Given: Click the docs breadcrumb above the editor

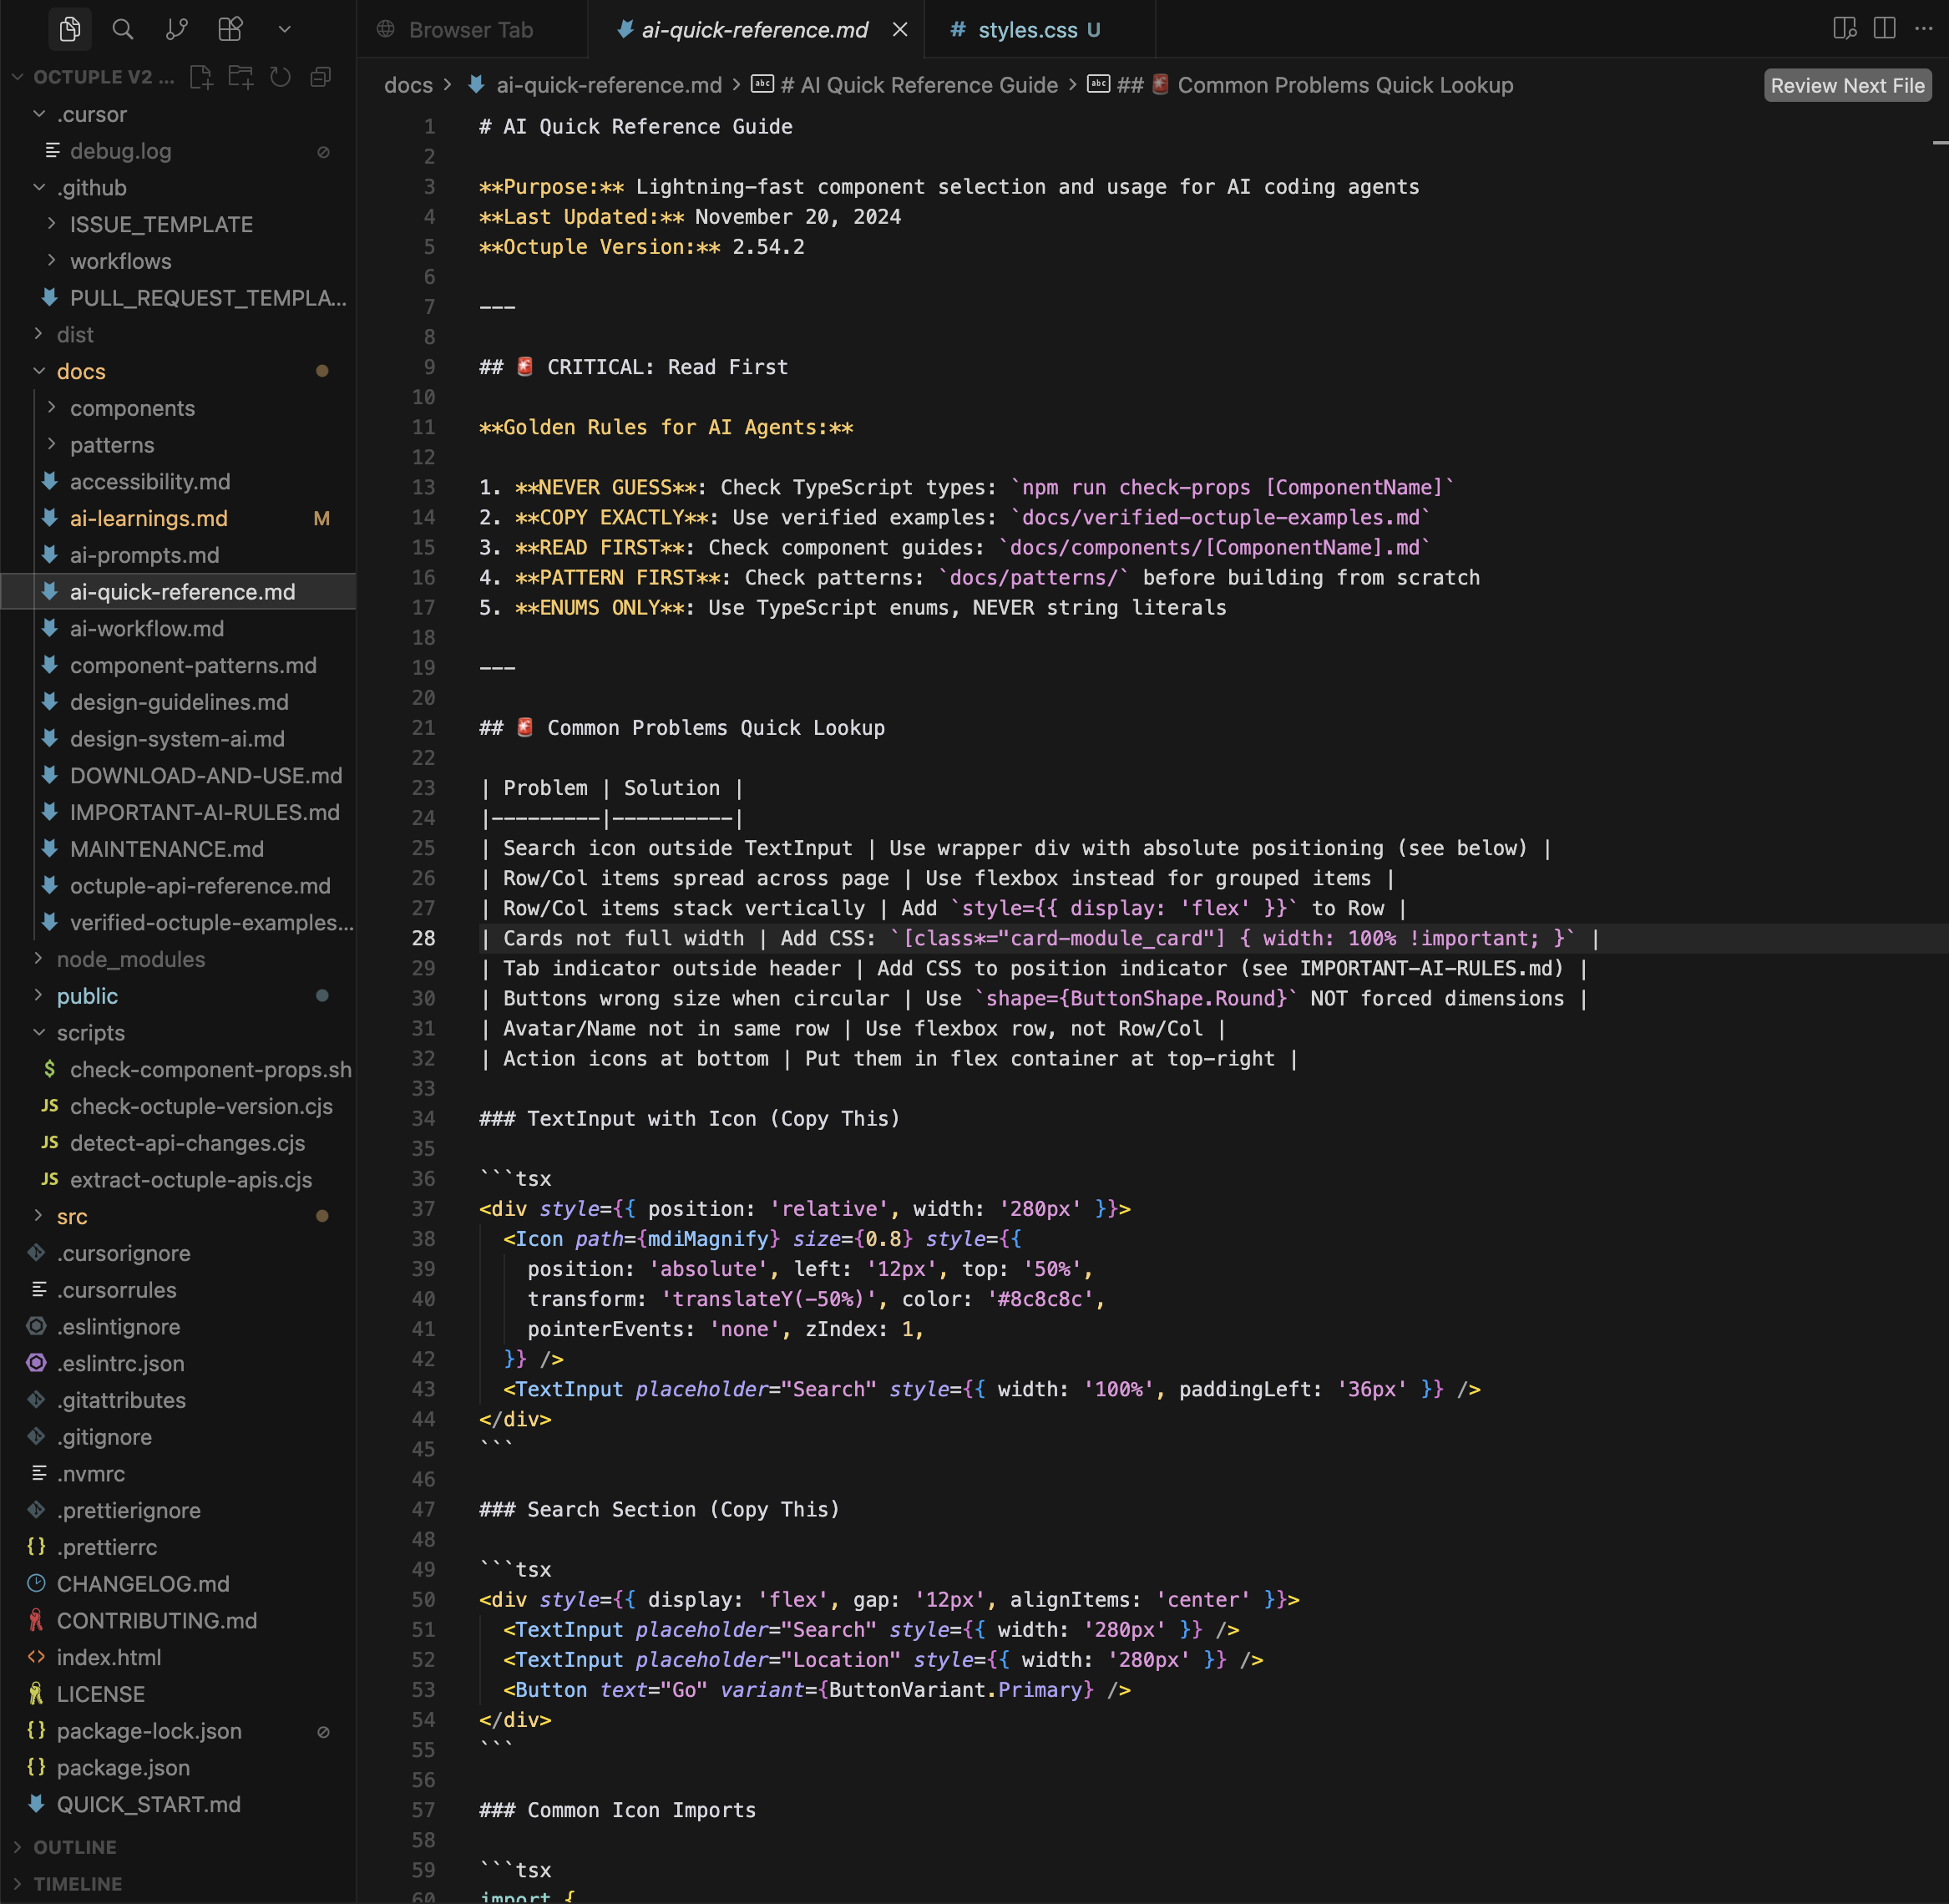Looking at the screenshot, I should (408, 85).
